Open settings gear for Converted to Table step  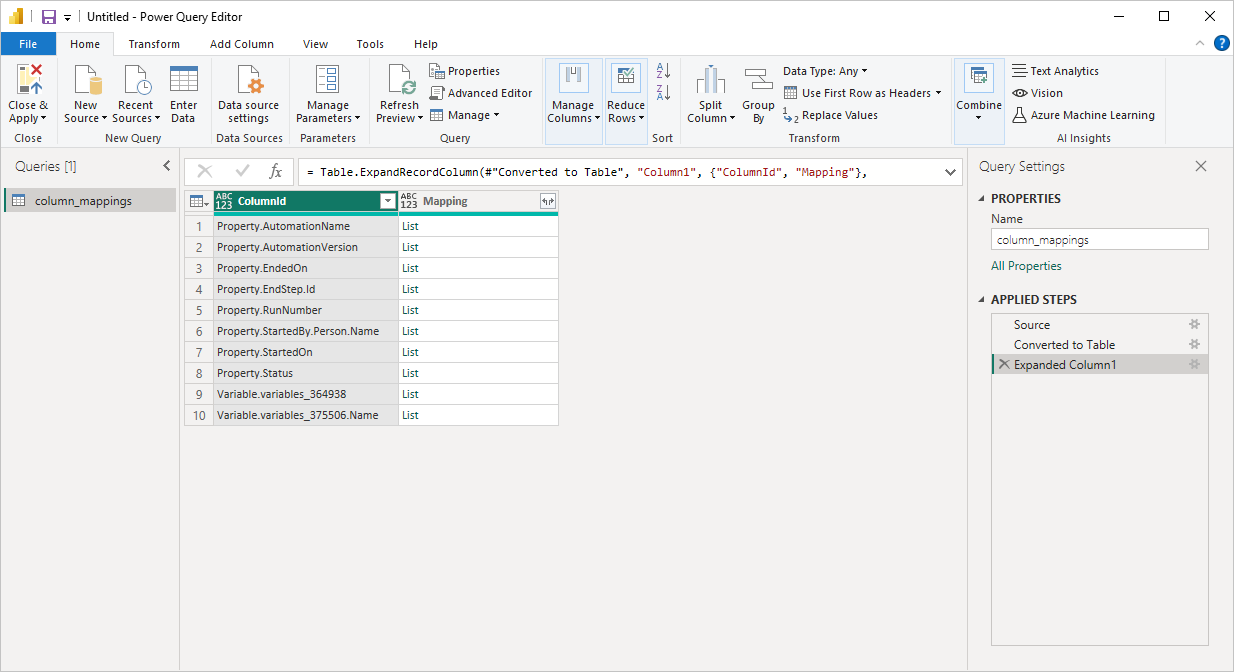[1194, 344]
